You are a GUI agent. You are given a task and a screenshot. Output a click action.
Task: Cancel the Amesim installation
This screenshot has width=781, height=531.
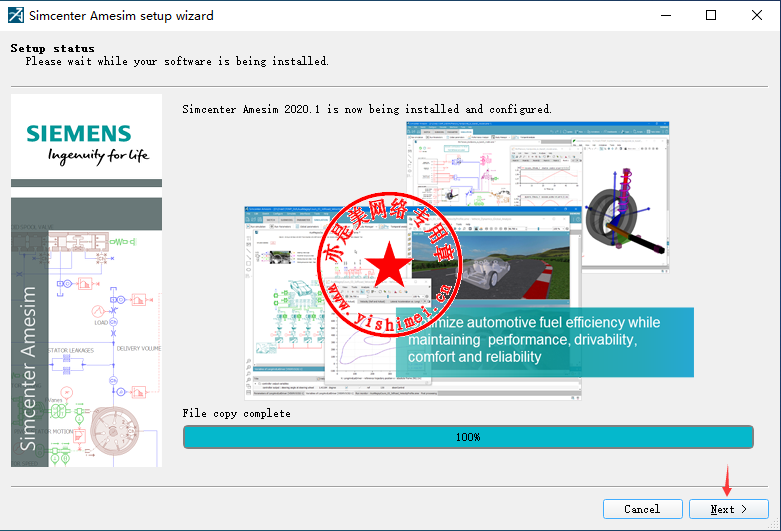[x=643, y=509]
